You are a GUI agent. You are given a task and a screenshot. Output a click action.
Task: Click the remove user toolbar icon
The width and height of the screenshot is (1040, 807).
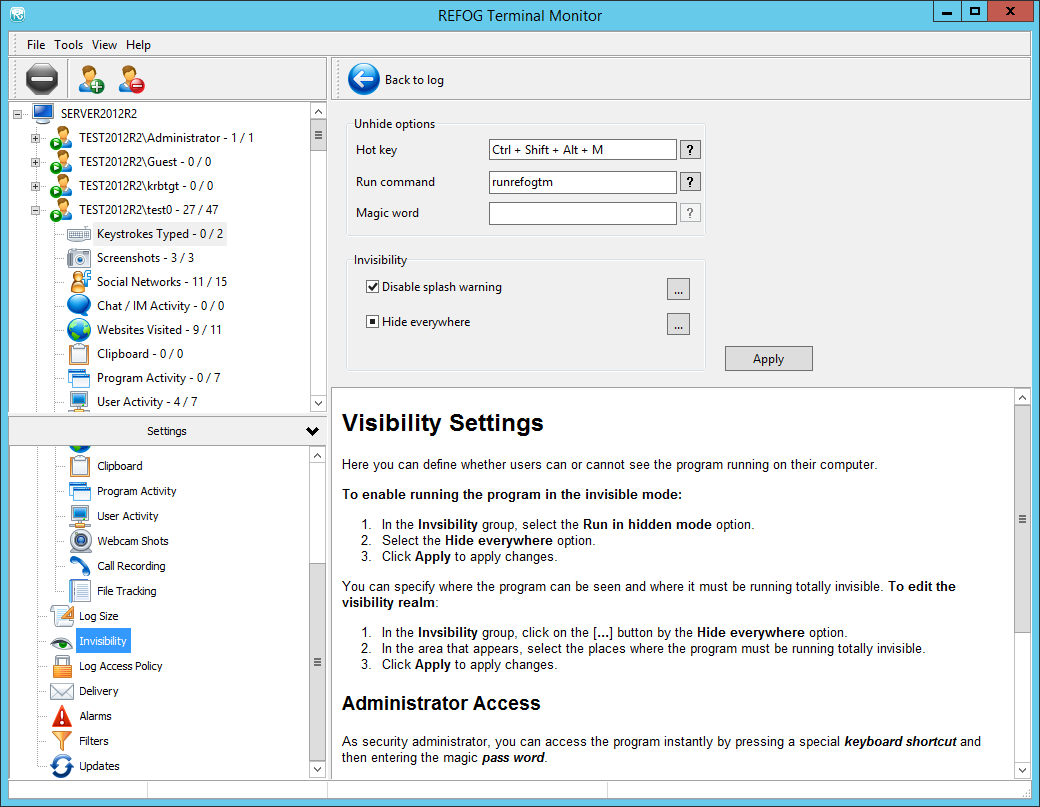131,79
